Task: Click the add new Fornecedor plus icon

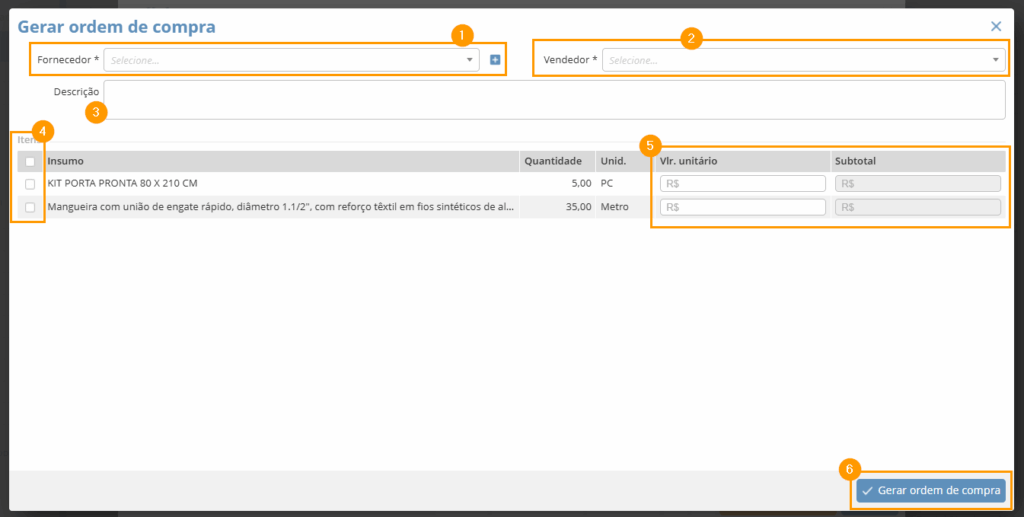Action: pos(495,60)
